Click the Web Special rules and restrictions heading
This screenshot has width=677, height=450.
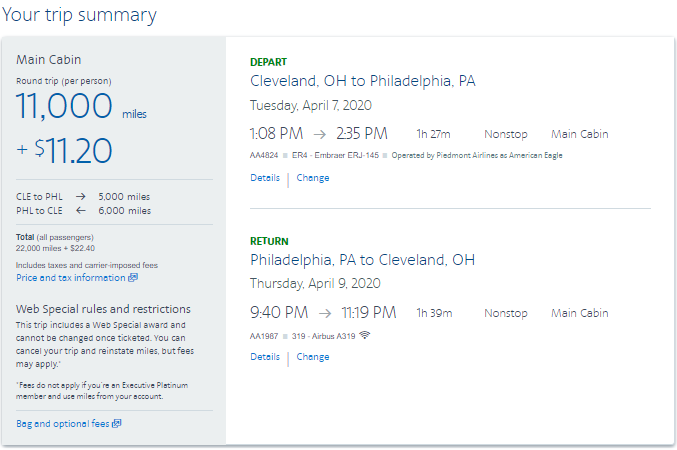pyautogui.click(x=103, y=309)
